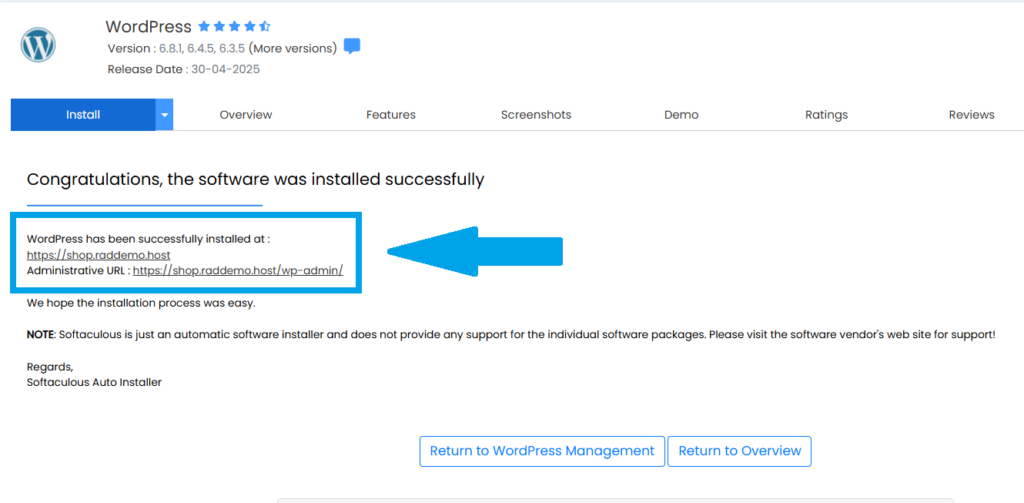Click the first star in the rating
Image resolution: width=1024 pixels, height=503 pixels.
click(204, 26)
